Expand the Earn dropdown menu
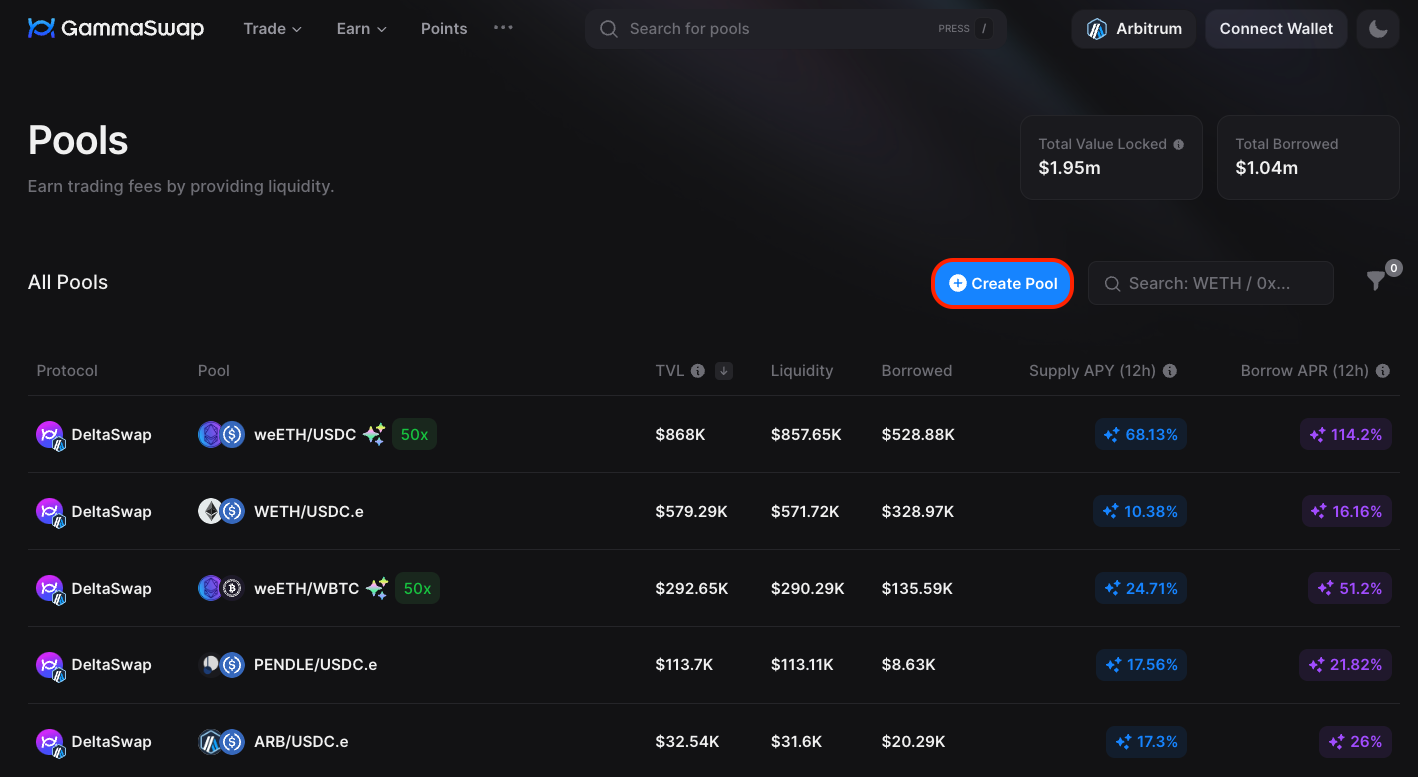The image size is (1418, 777). click(x=361, y=29)
